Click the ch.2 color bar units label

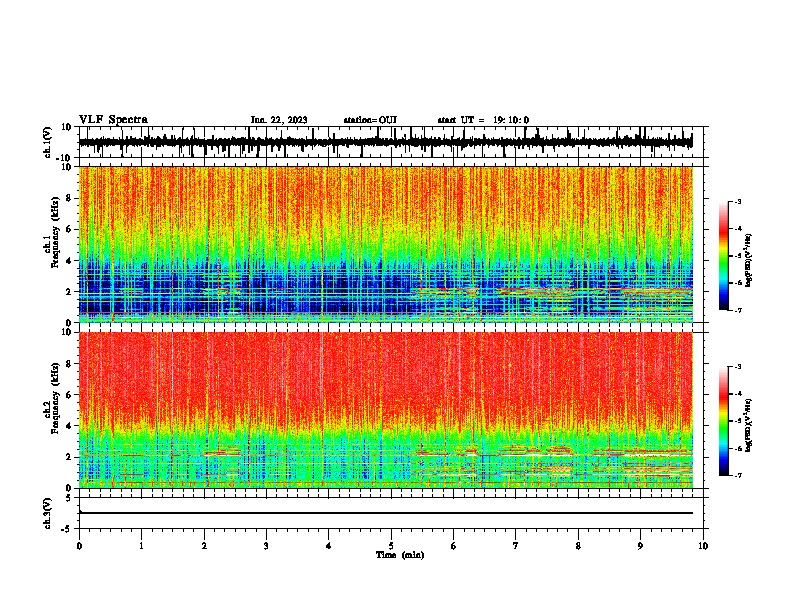point(748,426)
